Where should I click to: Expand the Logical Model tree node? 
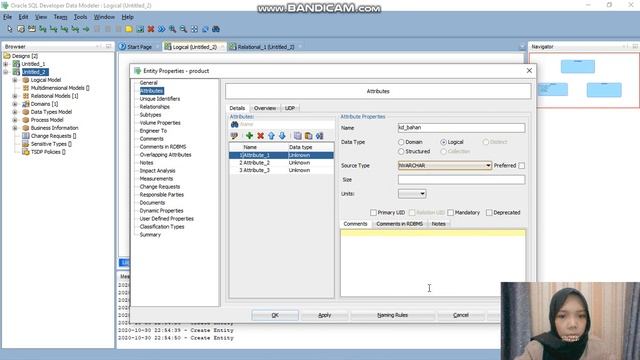pos(15,80)
